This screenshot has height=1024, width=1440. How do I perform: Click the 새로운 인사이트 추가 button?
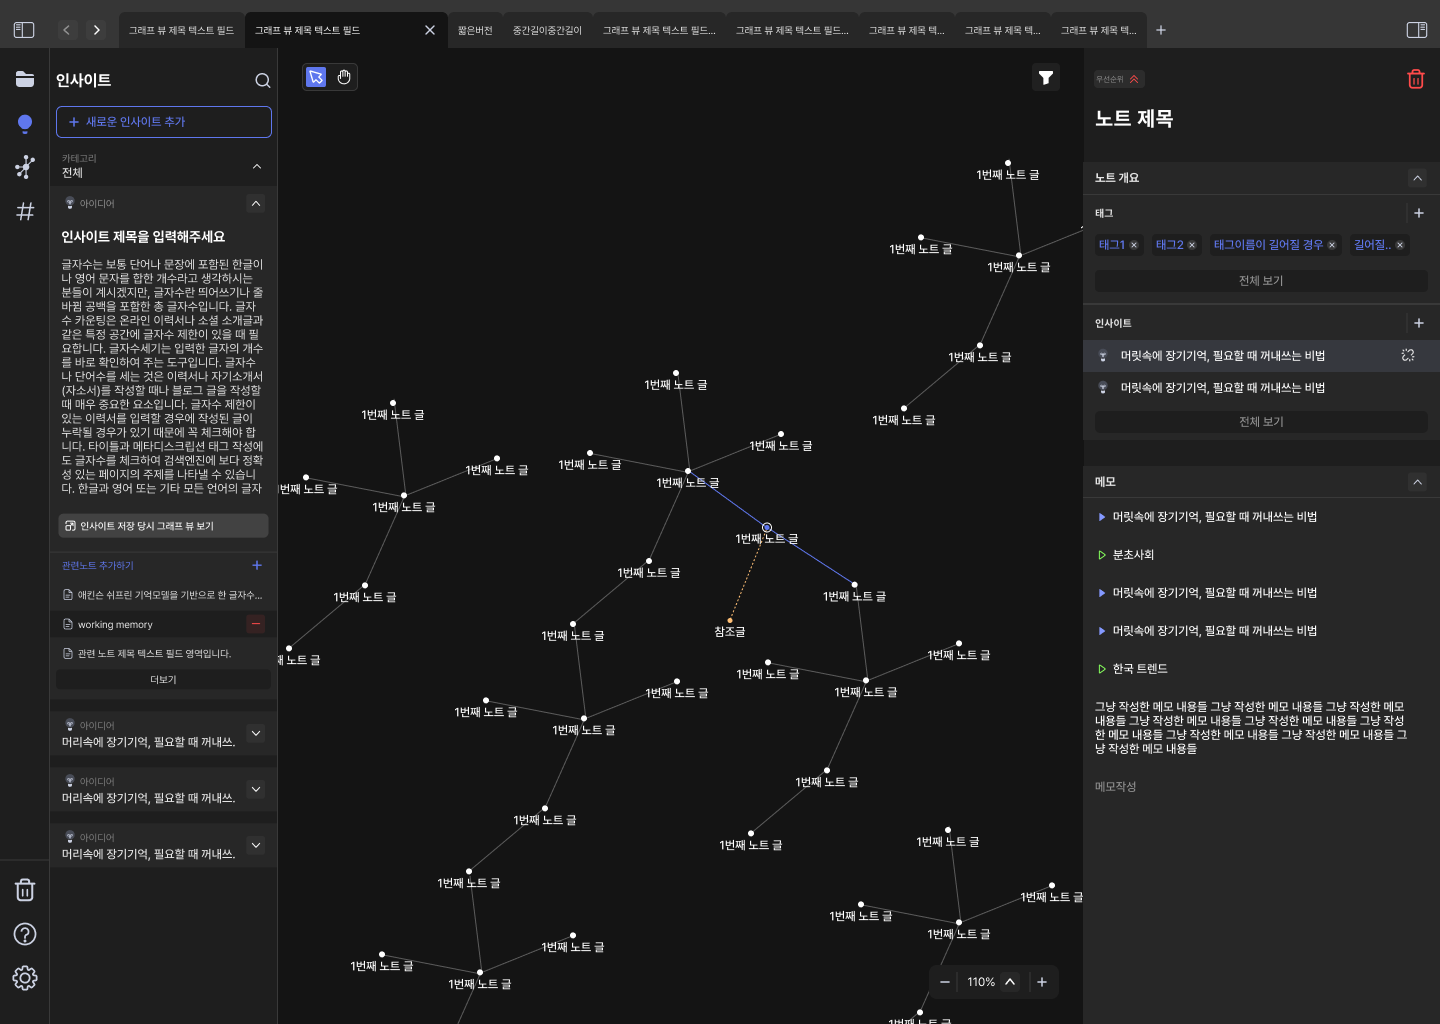tap(163, 121)
